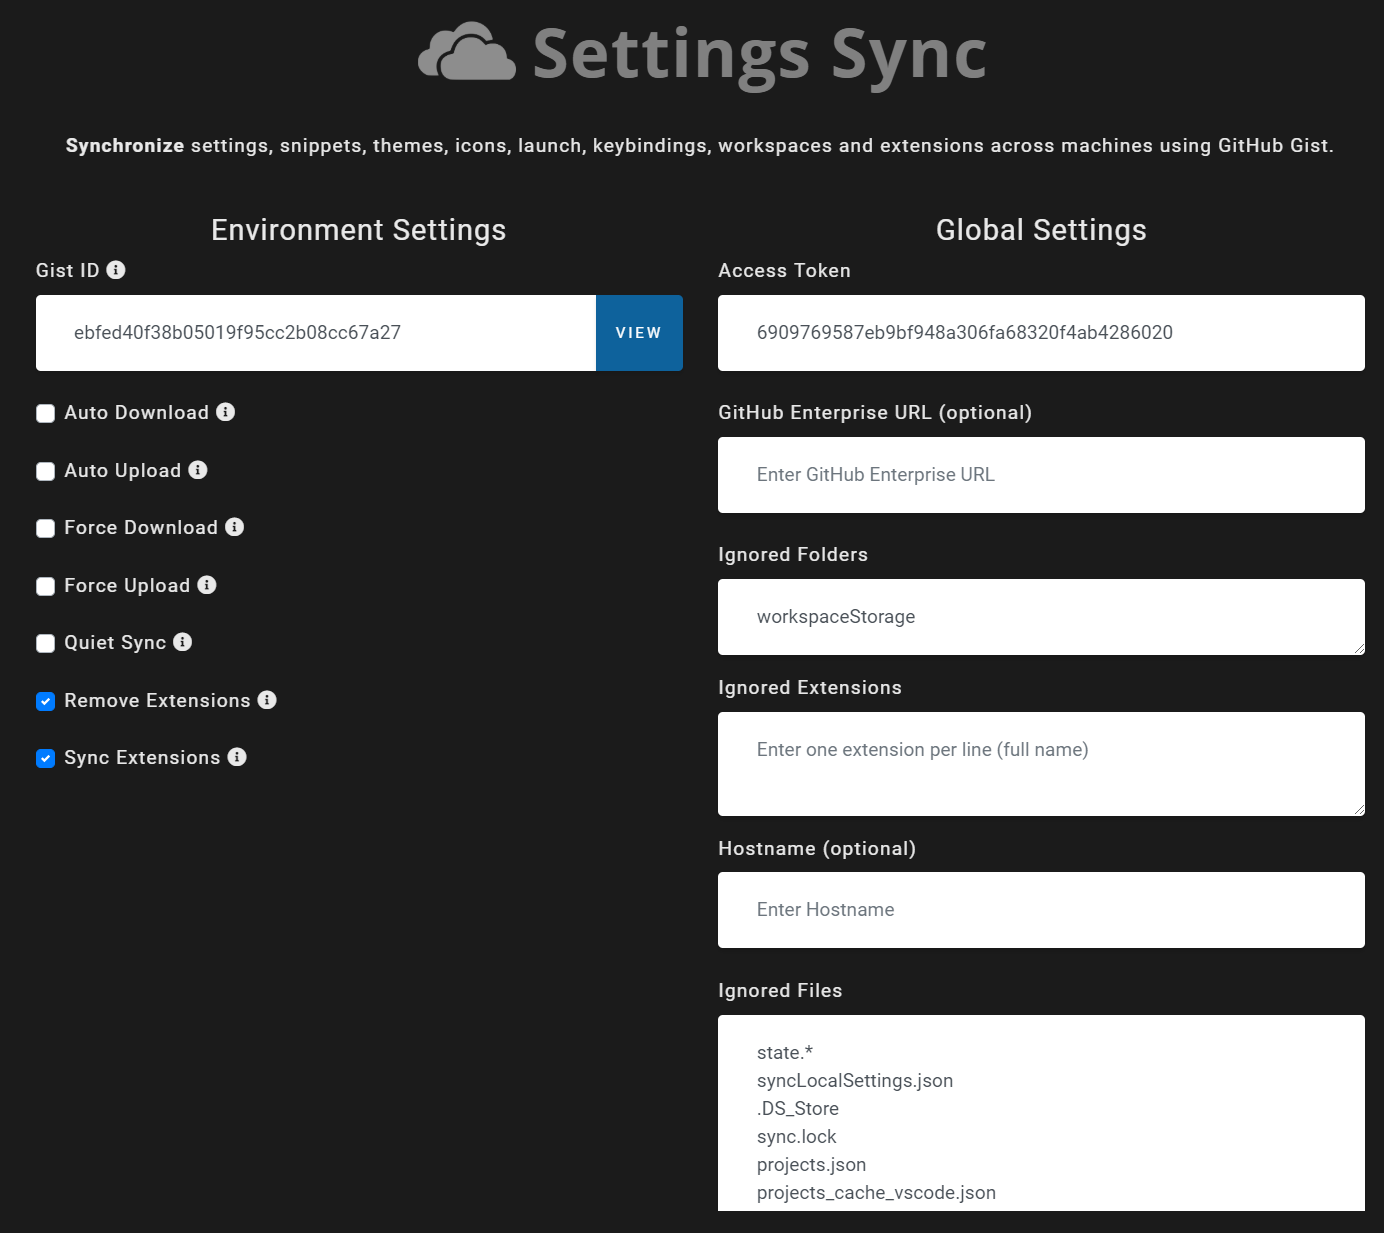Open the Force Download info tooltip
Image resolution: width=1384 pixels, height=1233 pixels.
[x=235, y=527]
